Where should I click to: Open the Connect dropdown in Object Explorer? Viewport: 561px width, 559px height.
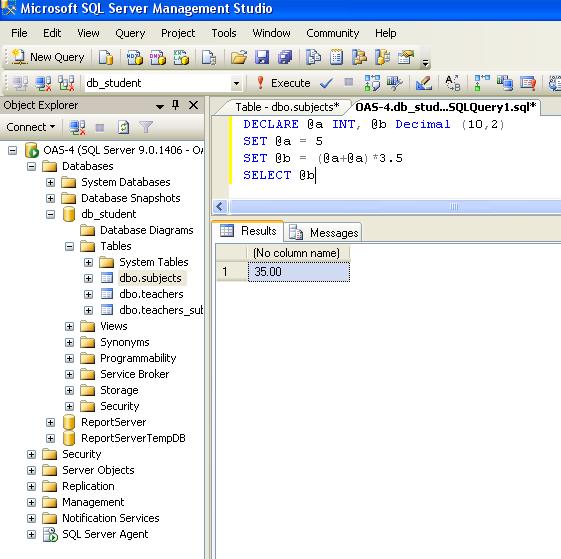tap(31, 127)
